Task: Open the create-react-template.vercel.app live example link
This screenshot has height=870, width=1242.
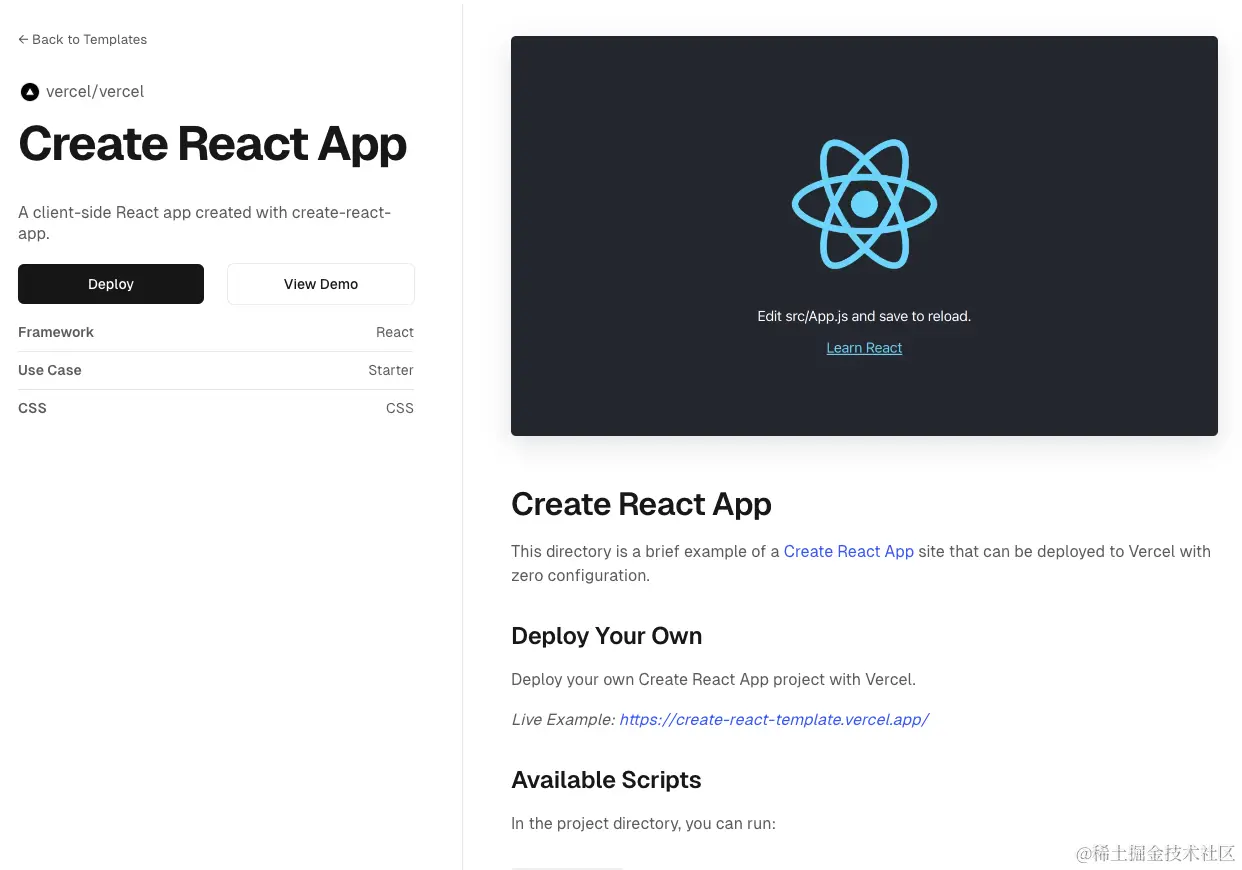Action: (774, 719)
